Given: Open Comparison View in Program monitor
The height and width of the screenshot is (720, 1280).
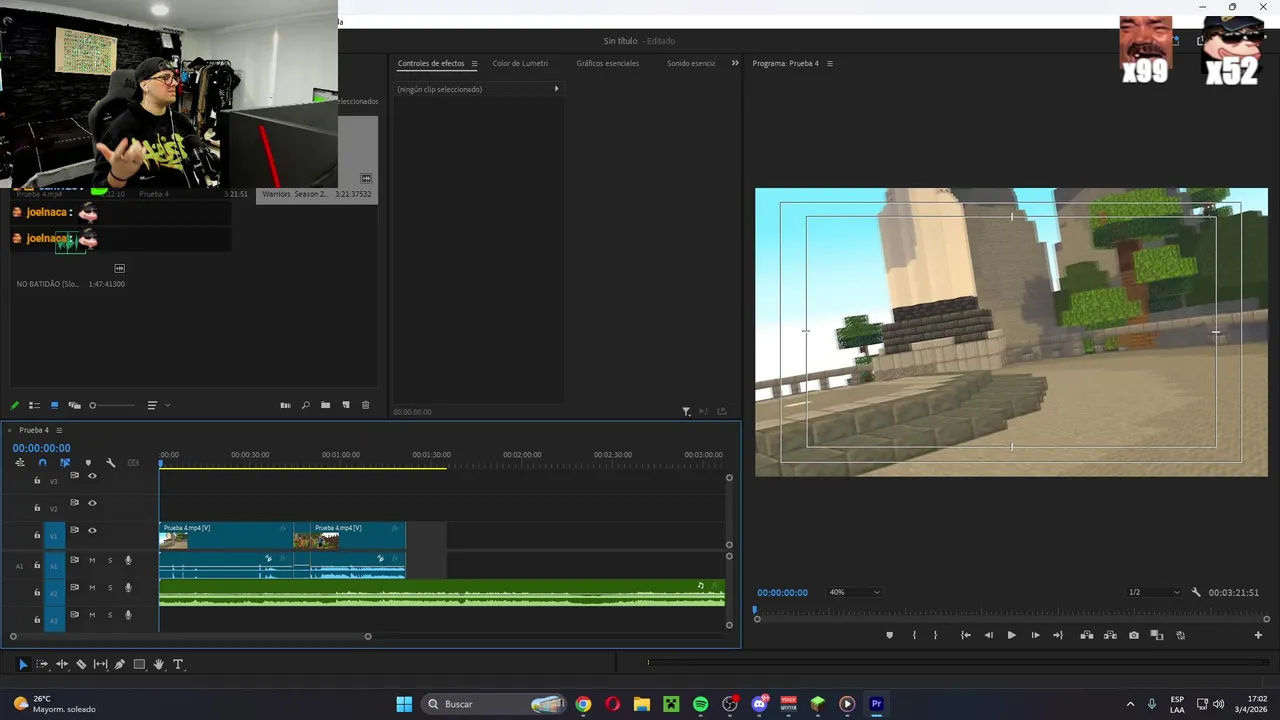Looking at the screenshot, I should click(1157, 635).
